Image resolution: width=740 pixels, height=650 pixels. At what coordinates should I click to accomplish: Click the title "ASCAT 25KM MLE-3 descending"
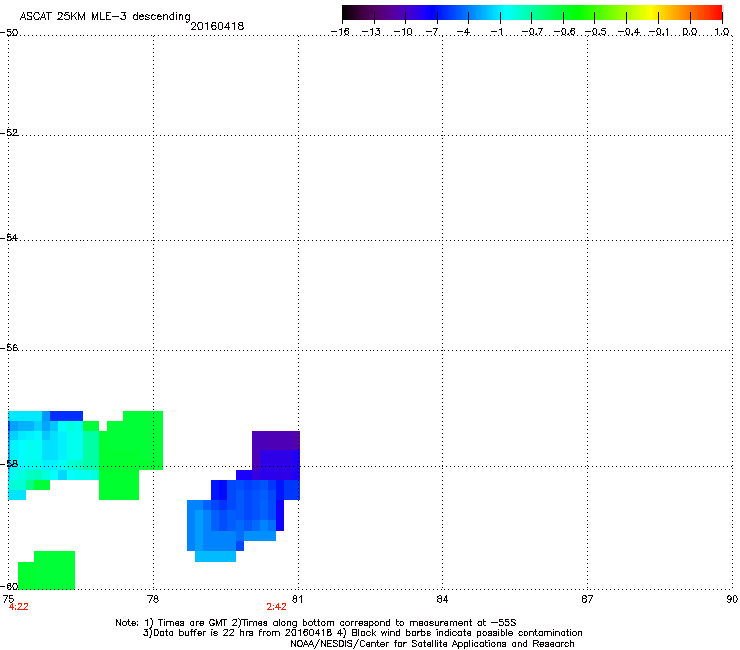point(105,16)
